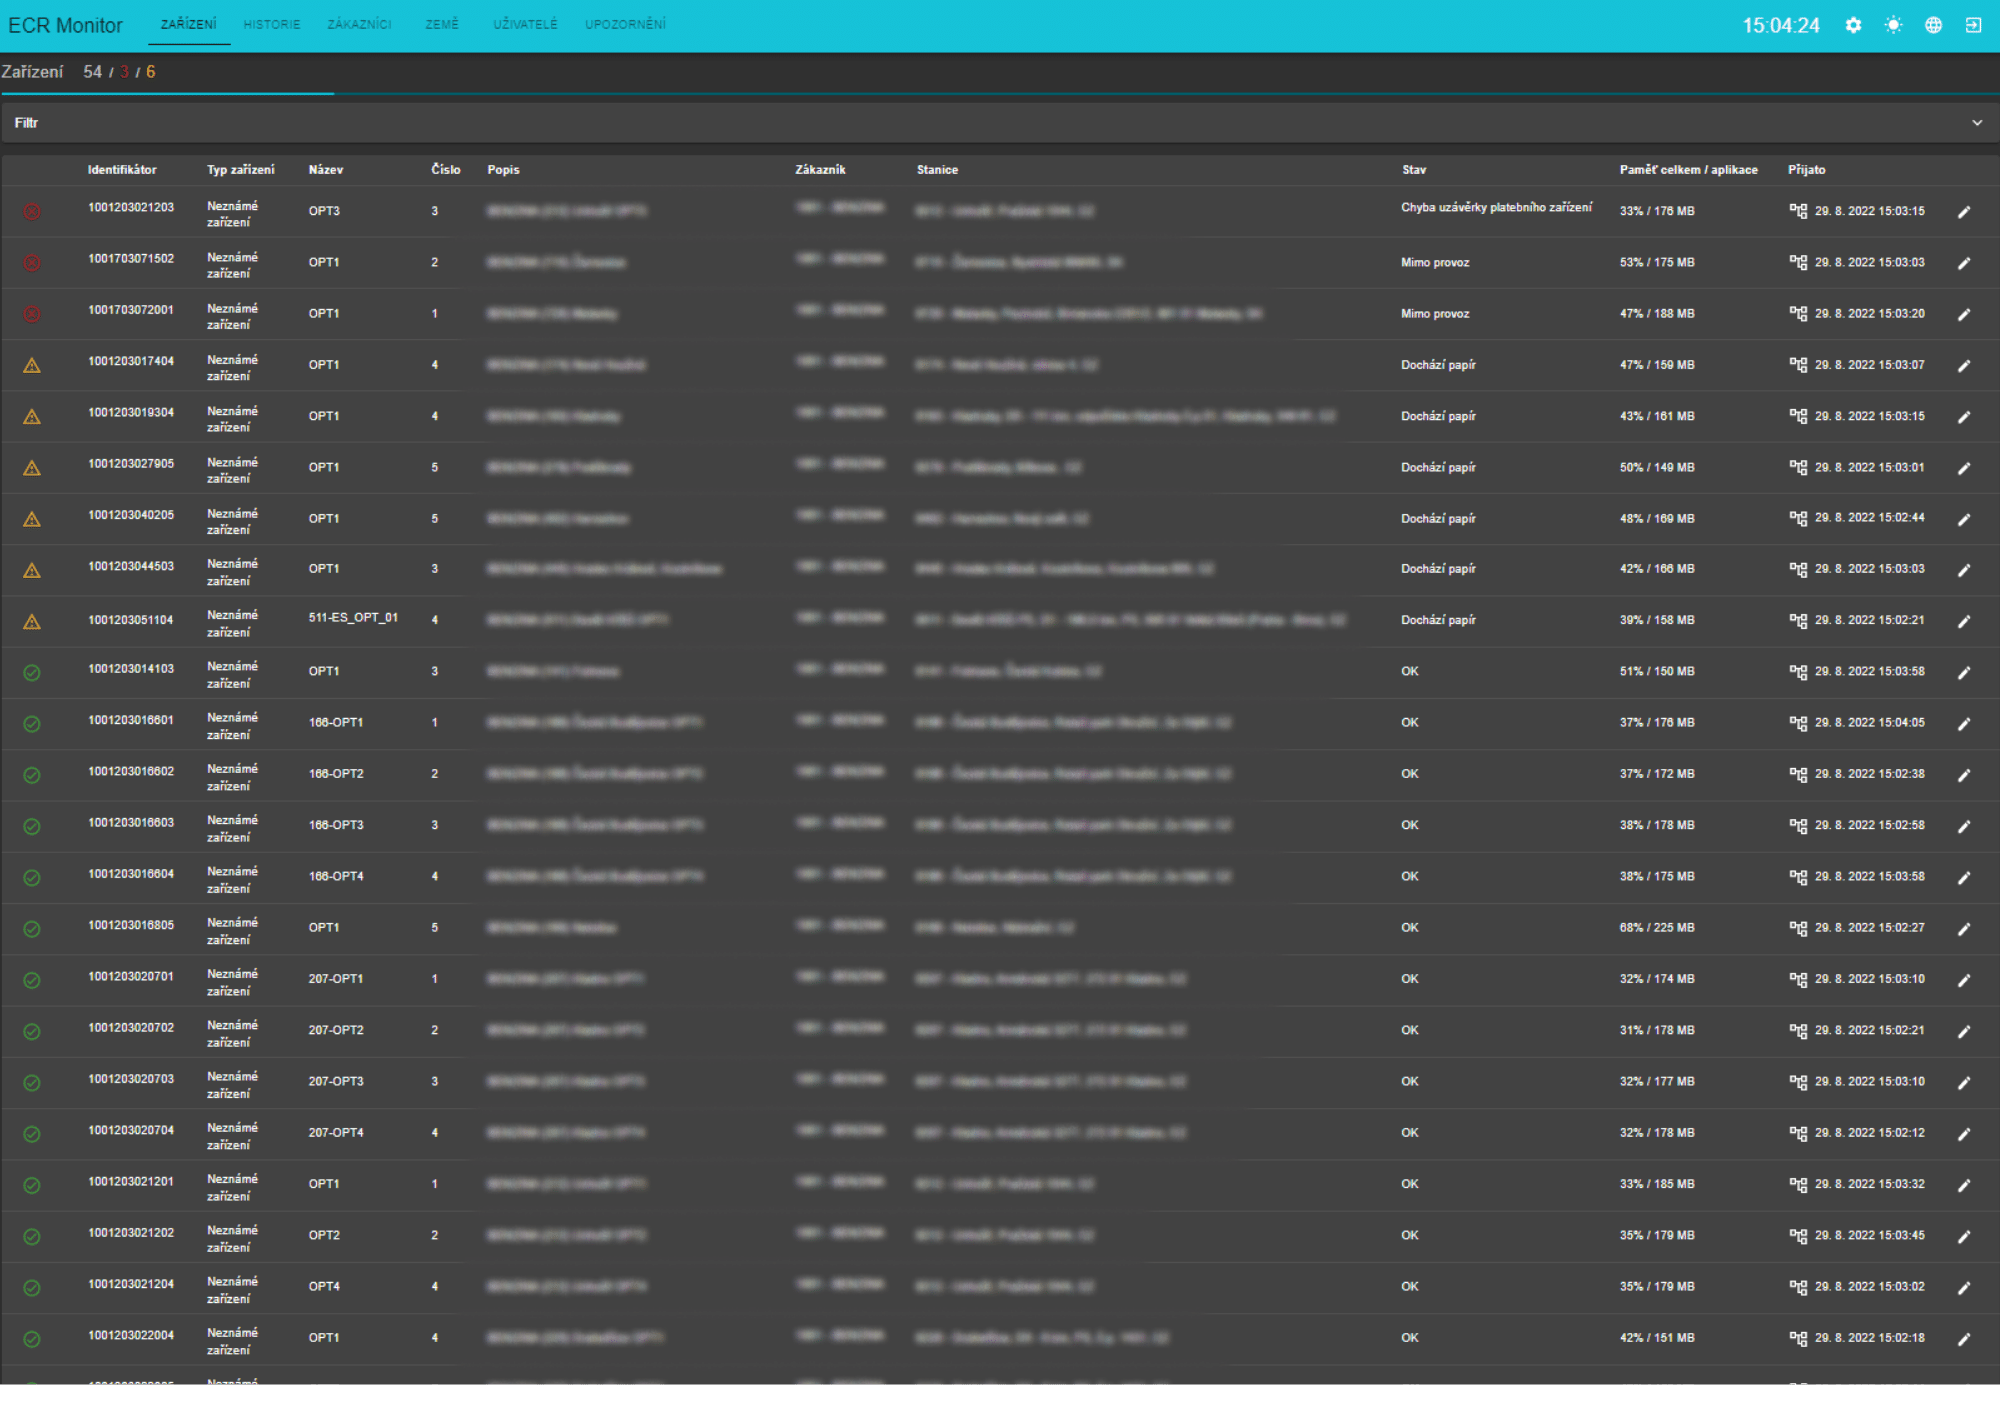Switch to the Historie tab

271,24
